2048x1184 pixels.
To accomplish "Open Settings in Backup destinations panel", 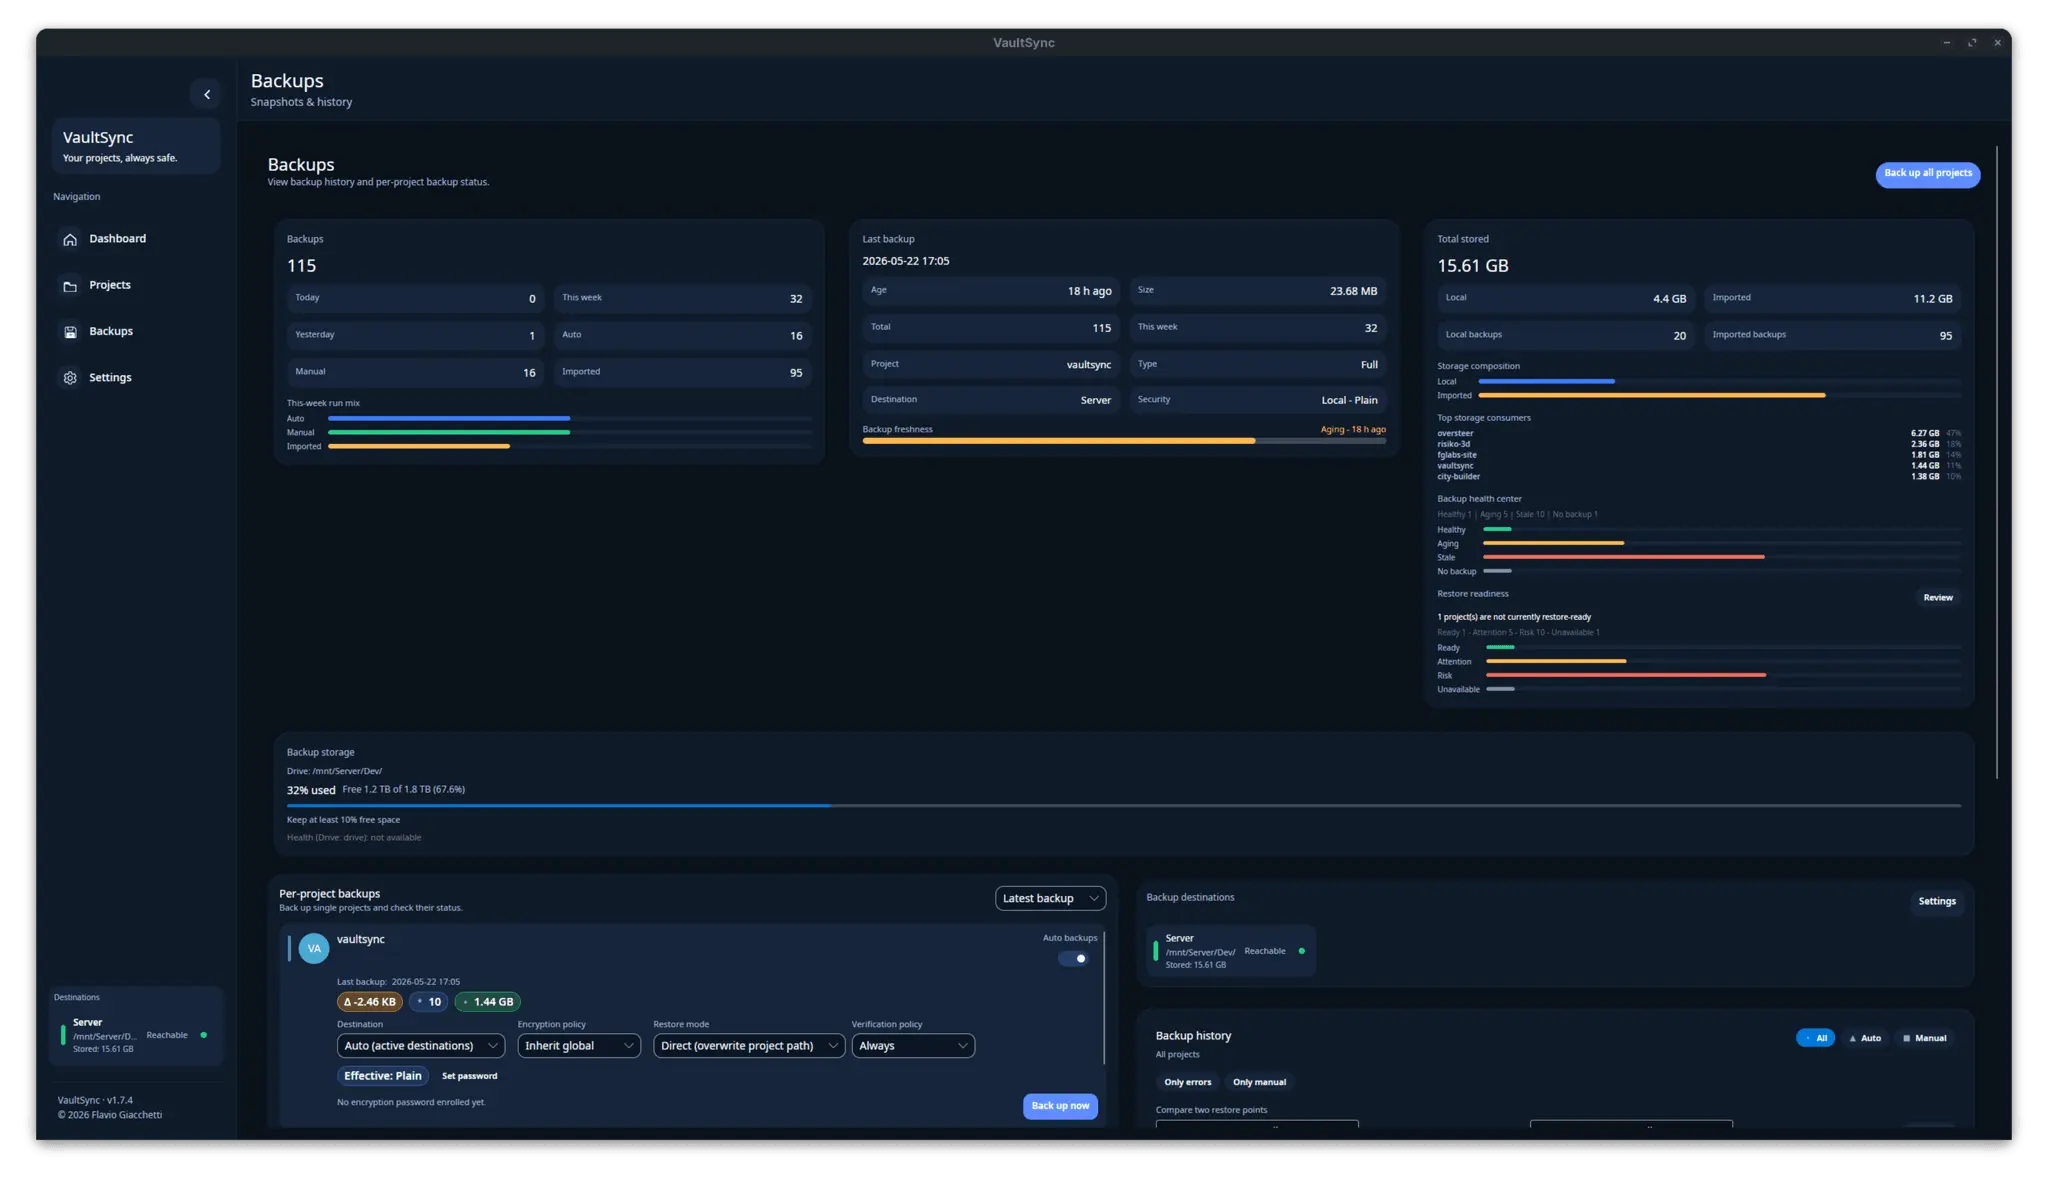I will (1936, 901).
